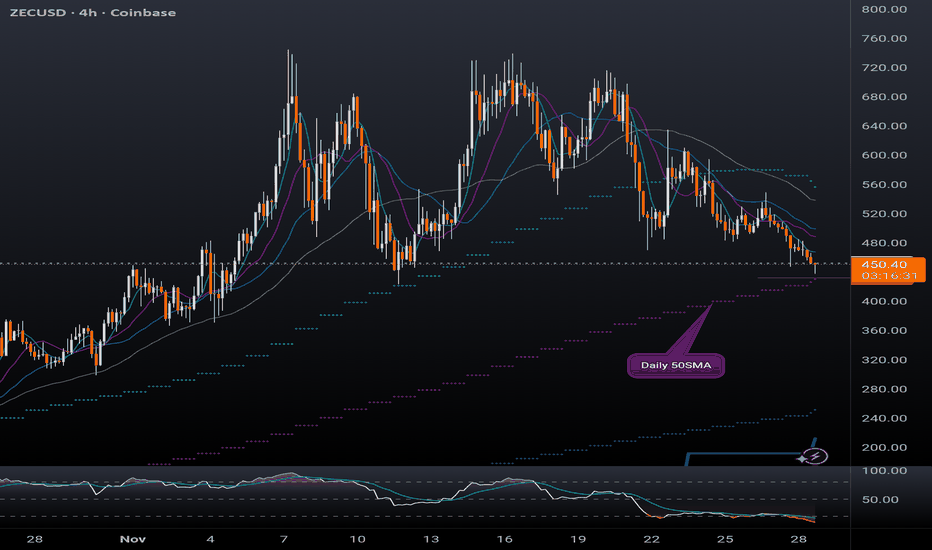Click the 600.00 label on the price axis
Image resolution: width=932 pixels, height=550 pixels.
point(883,156)
